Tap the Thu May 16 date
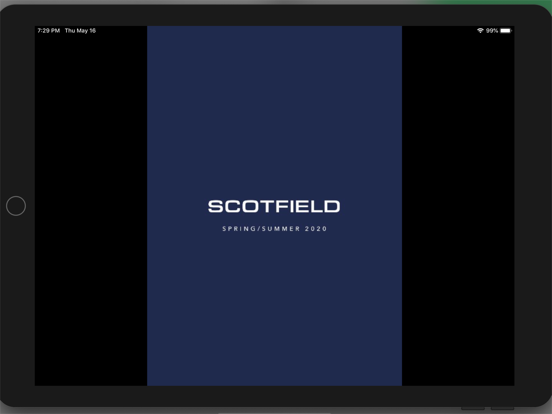Image resolution: width=552 pixels, height=414 pixels. point(80,31)
